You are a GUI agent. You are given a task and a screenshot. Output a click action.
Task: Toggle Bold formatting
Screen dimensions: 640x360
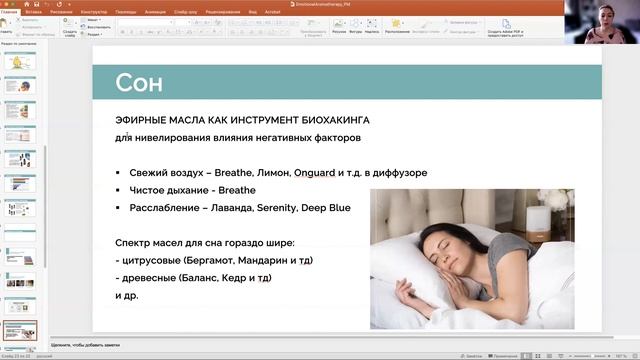point(123,32)
